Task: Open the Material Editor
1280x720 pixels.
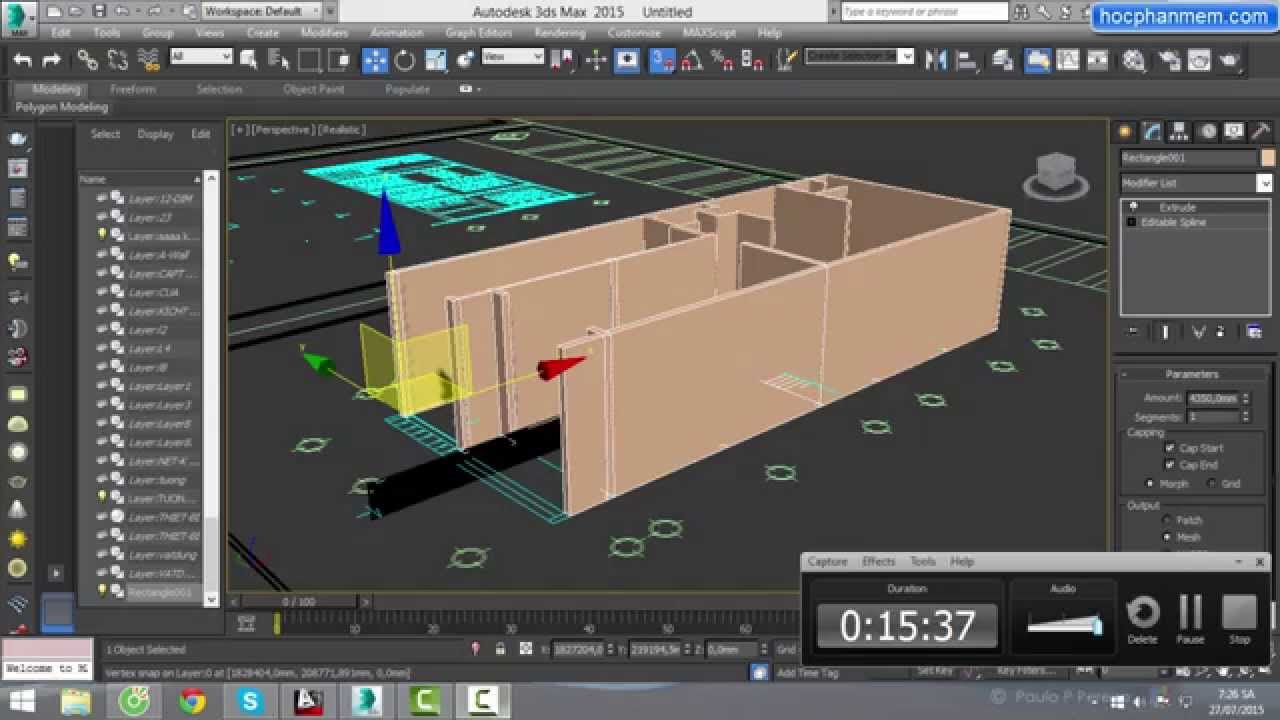Action: 1133,61
